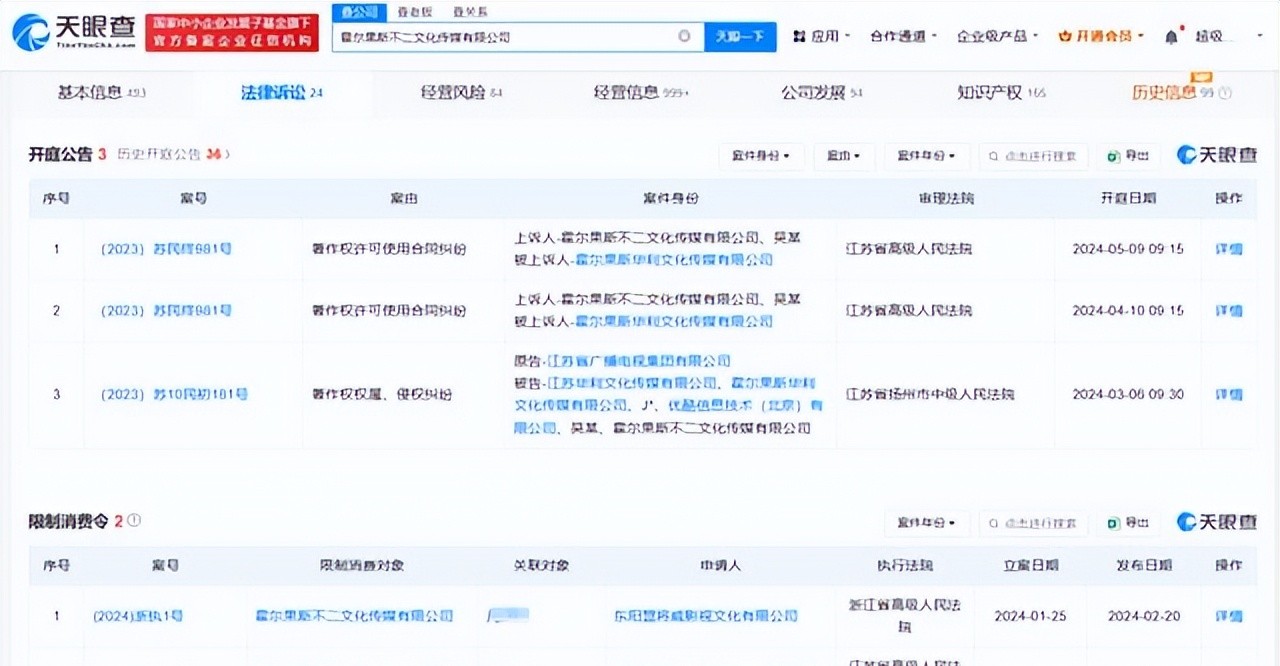Open the 知识产权 tab

[x=1001, y=93]
